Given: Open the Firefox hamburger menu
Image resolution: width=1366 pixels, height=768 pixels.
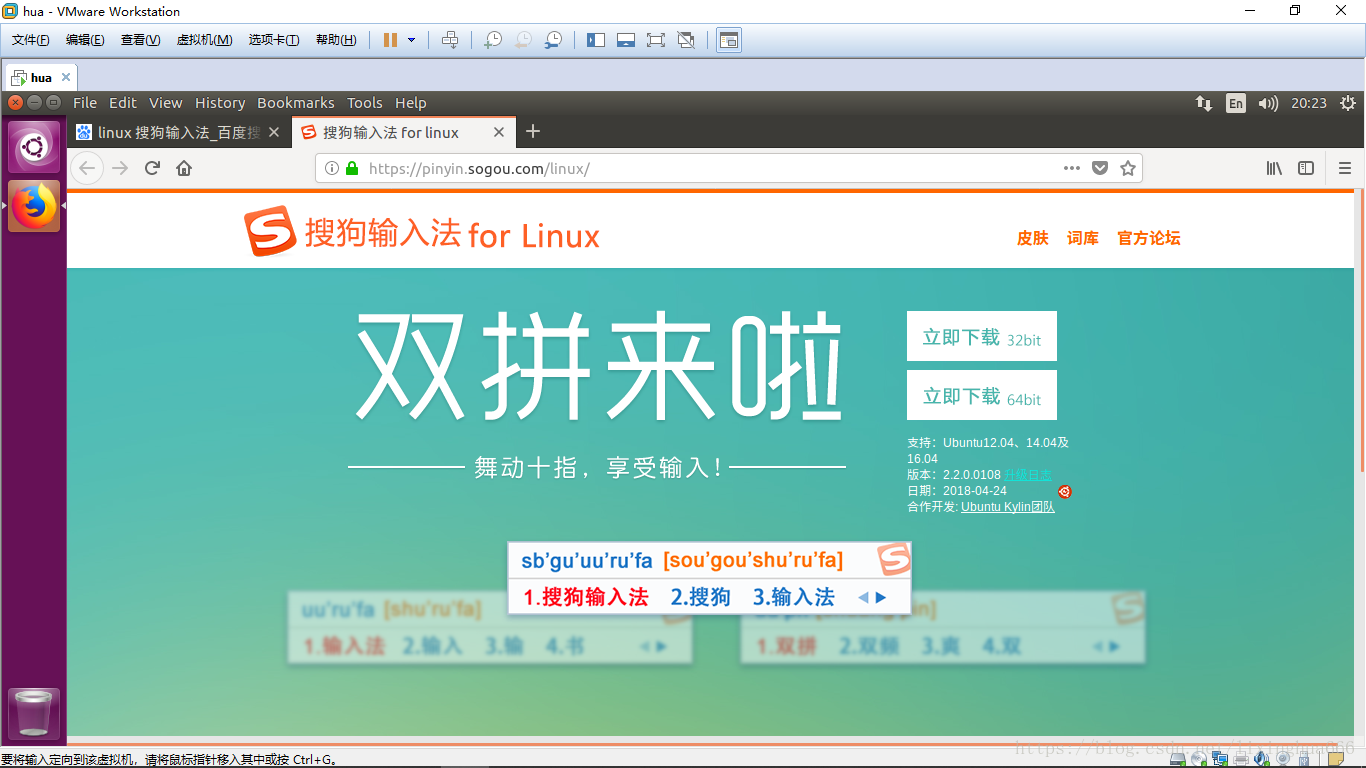Looking at the screenshot, I should [1345, 168].
